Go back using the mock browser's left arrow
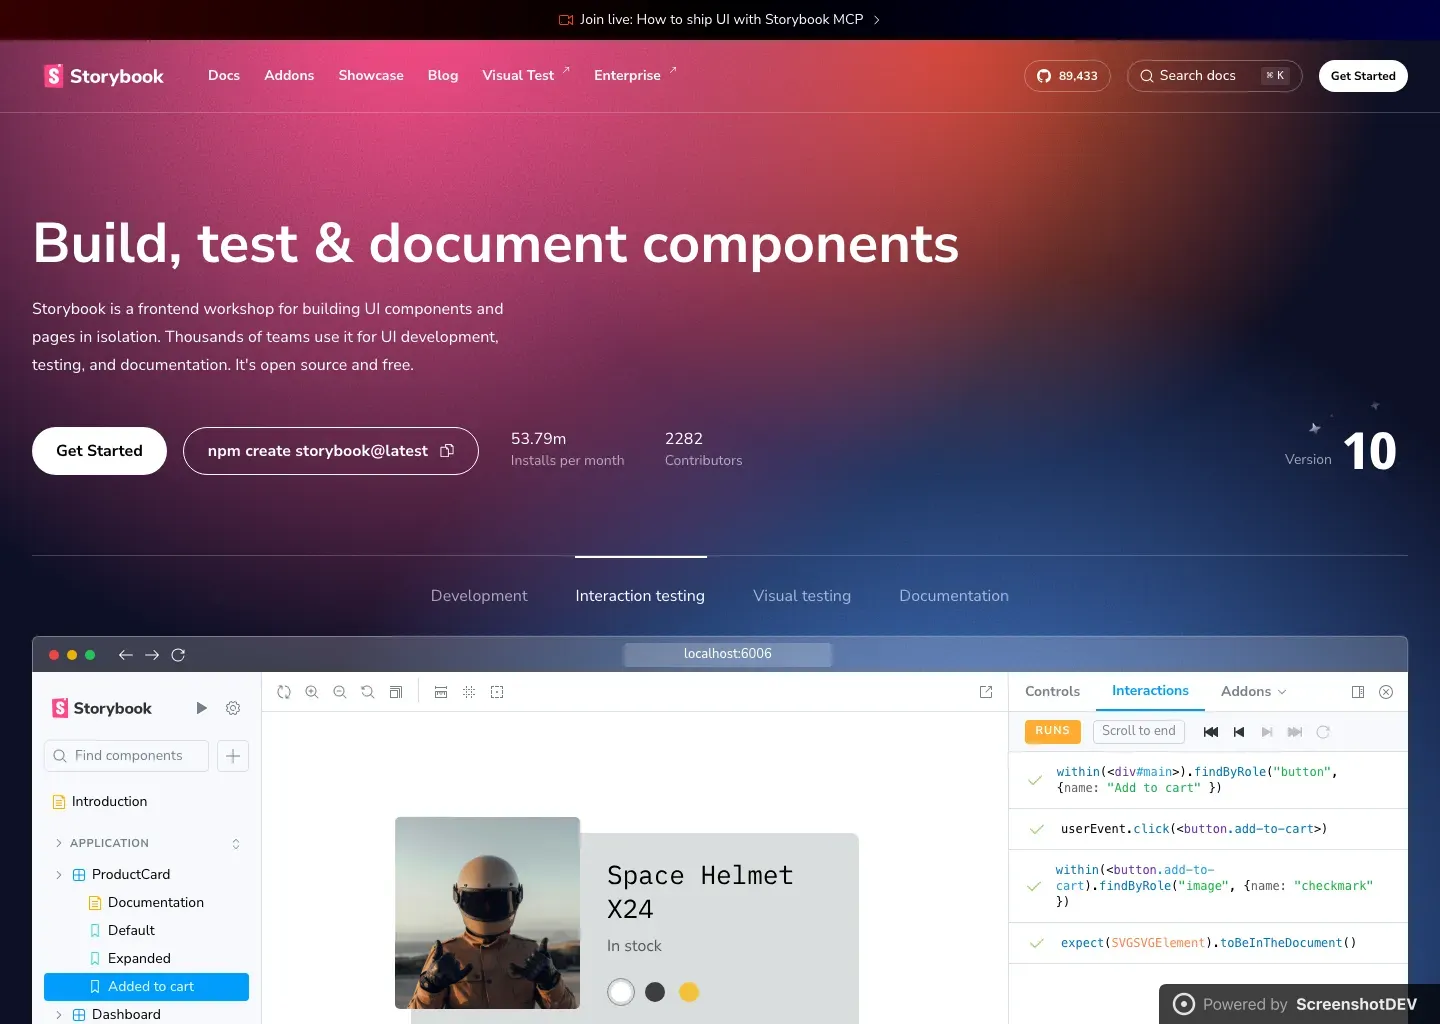The width and height of the screenshot is (1440, 1024). tap(125, 655)
